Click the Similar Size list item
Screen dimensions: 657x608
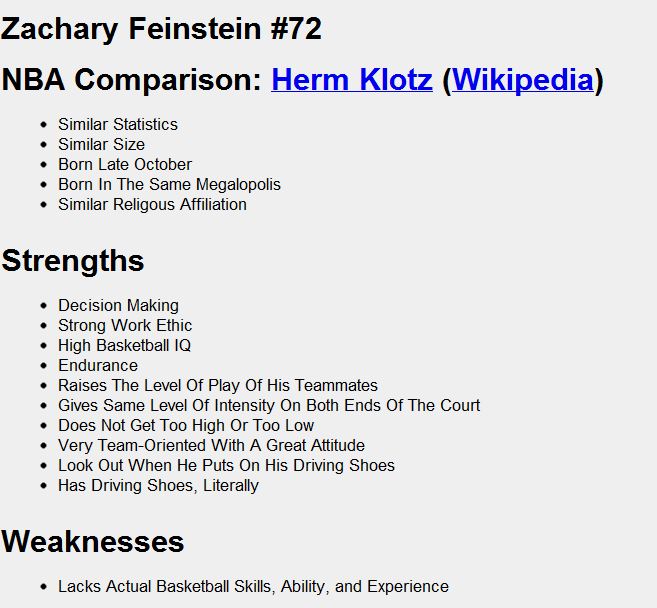(x=101, y=145)
